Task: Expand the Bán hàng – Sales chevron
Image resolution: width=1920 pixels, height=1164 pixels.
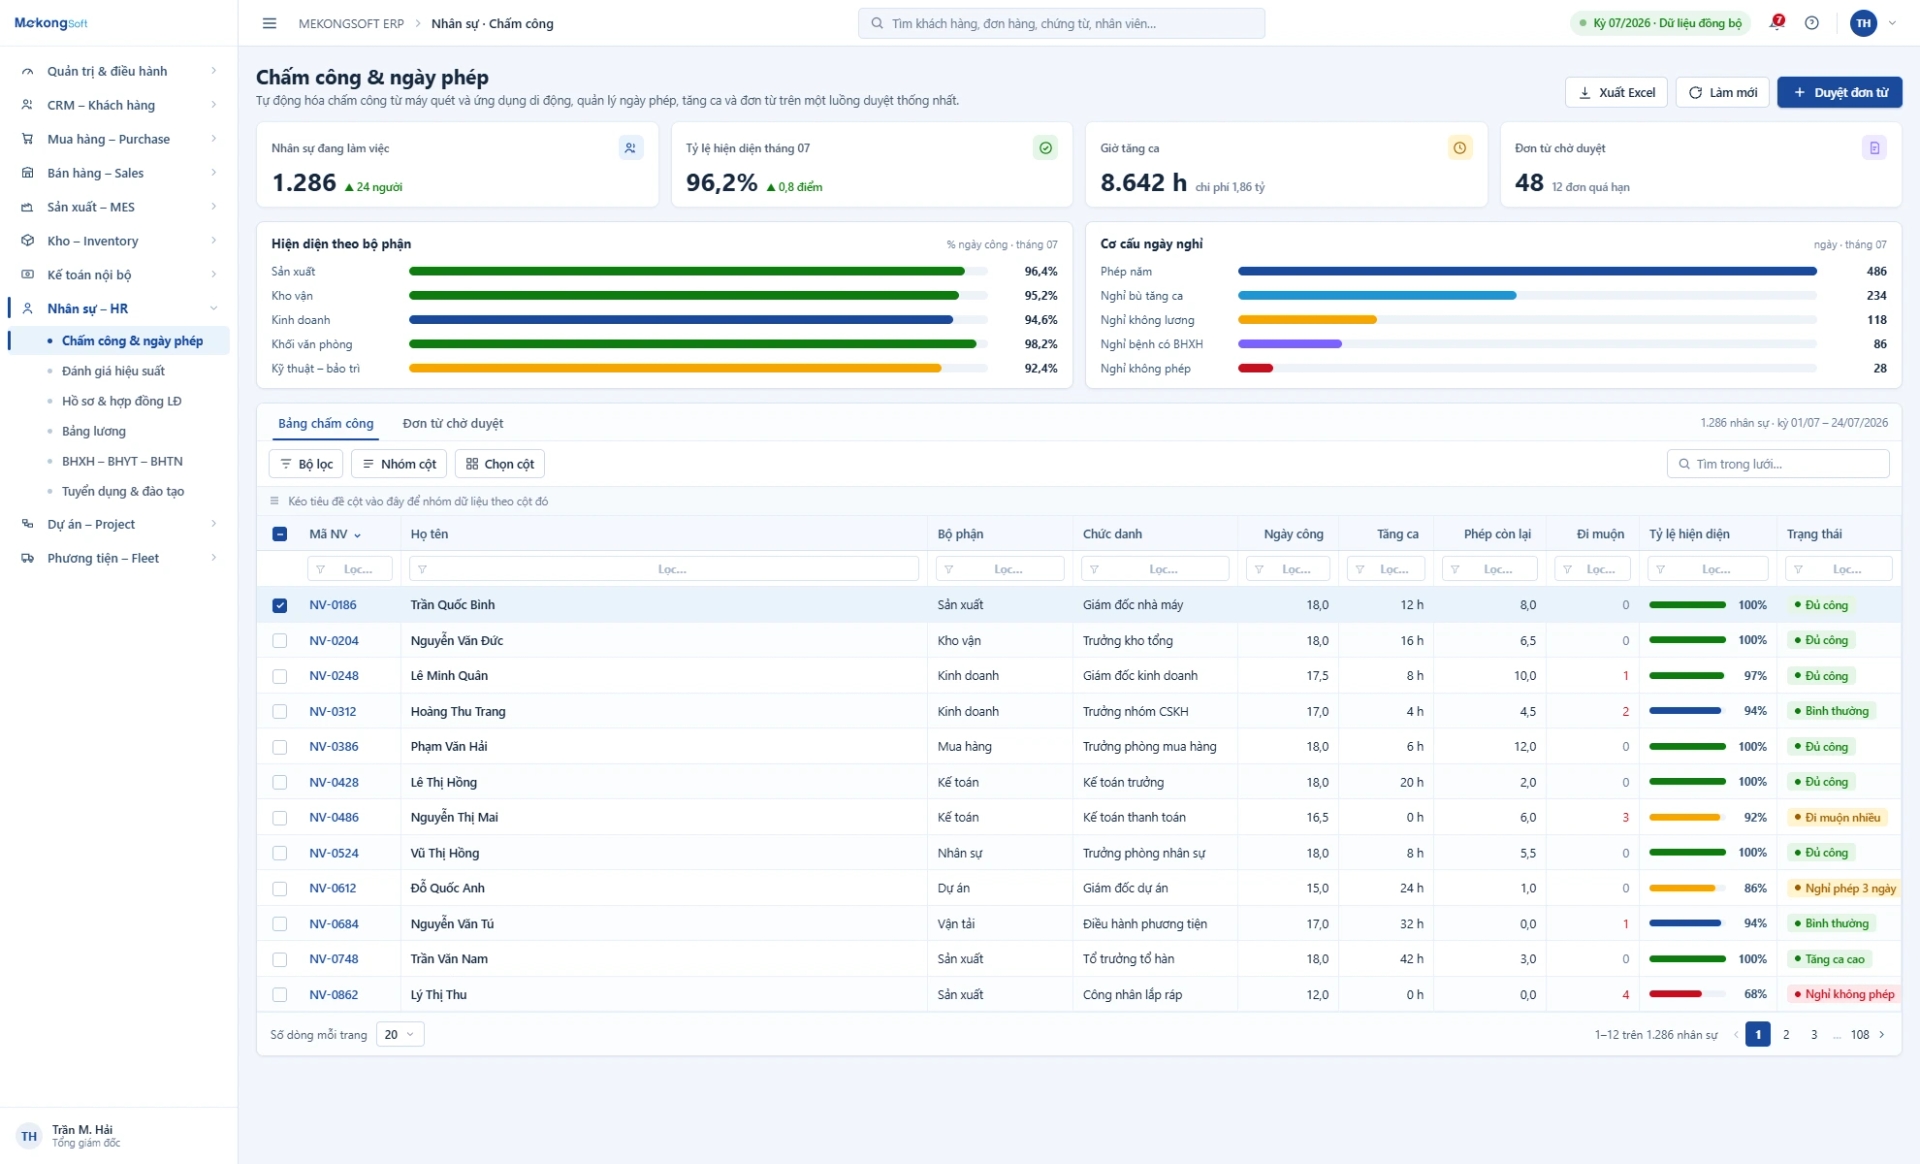Action: (214, 173)
